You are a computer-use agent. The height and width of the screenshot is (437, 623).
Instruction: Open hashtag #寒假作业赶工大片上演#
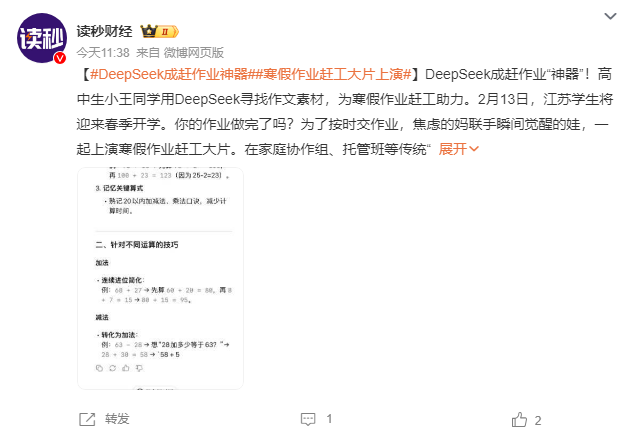tap(329, 74)
